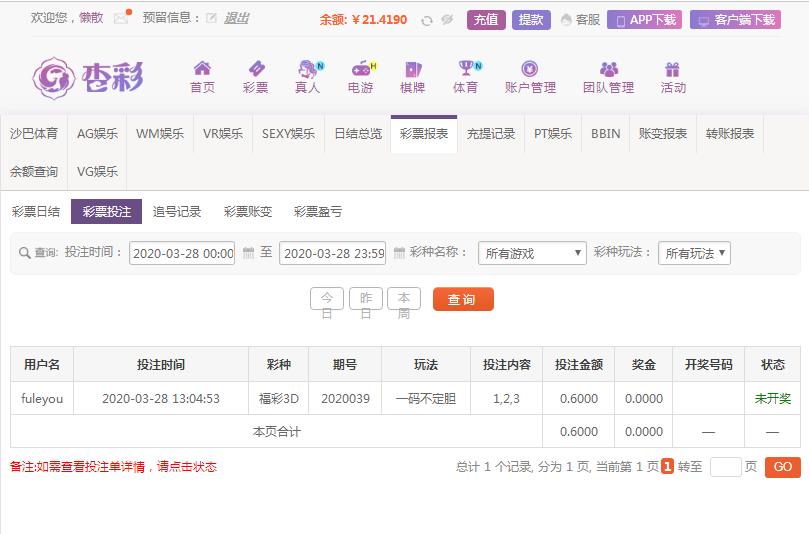Switch to 余额查询 tab
Image resolution: width=809 pixels, height=534 pixels.
coord(34,171)
